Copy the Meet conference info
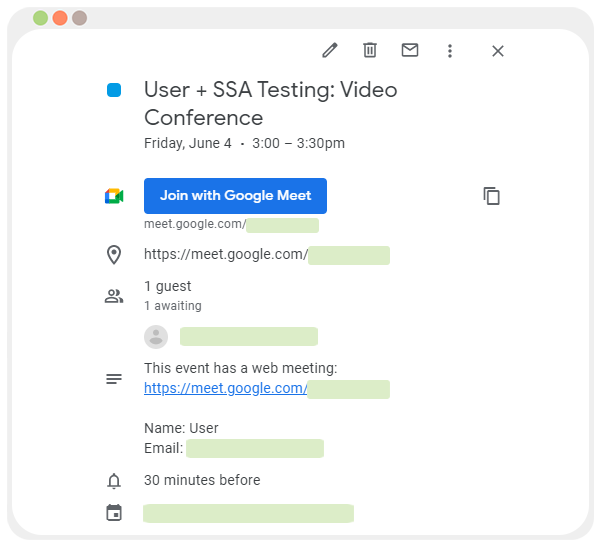 492,196
